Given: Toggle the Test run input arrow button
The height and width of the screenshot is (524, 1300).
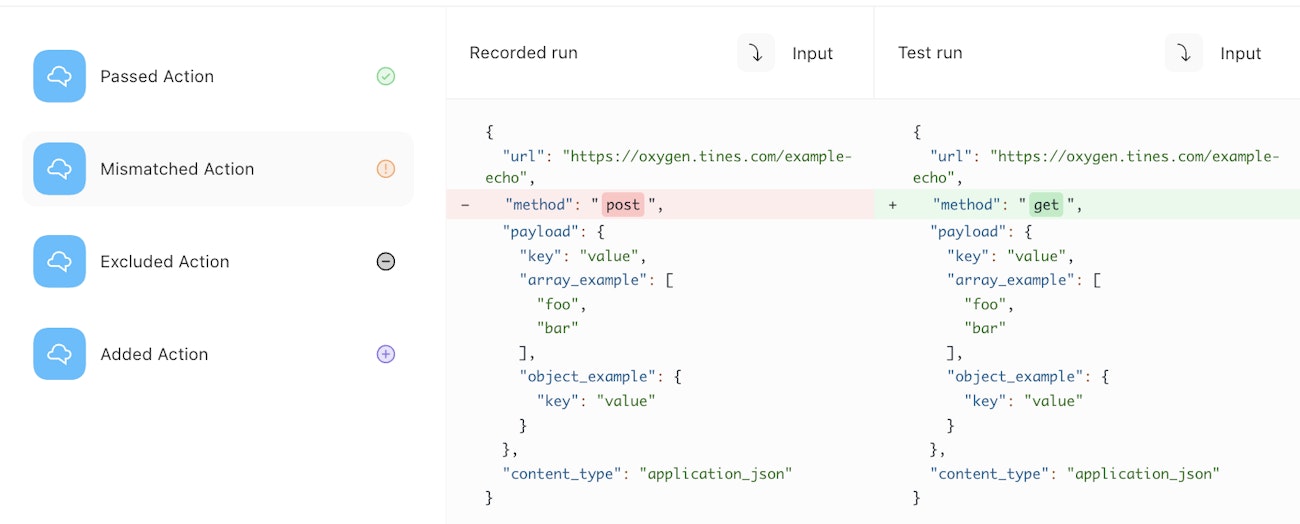Looking at the screenshot, I should point(1183,53).
